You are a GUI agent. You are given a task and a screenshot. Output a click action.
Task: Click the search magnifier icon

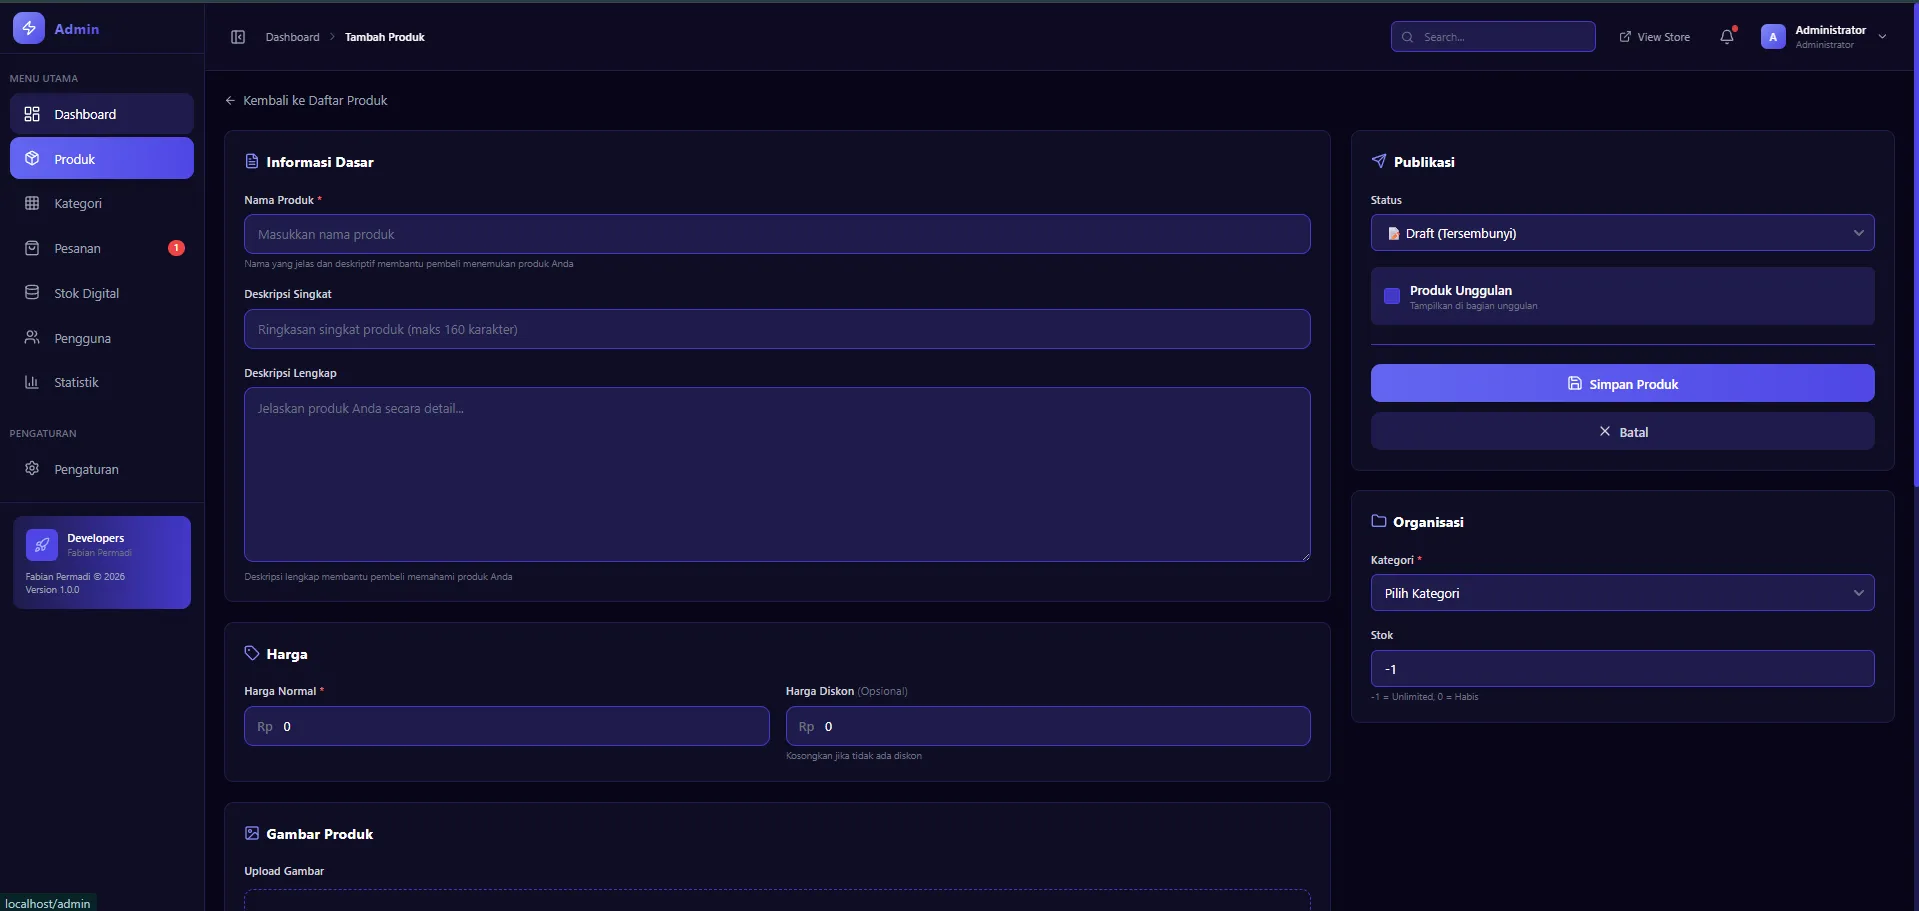pos(1407,37)
